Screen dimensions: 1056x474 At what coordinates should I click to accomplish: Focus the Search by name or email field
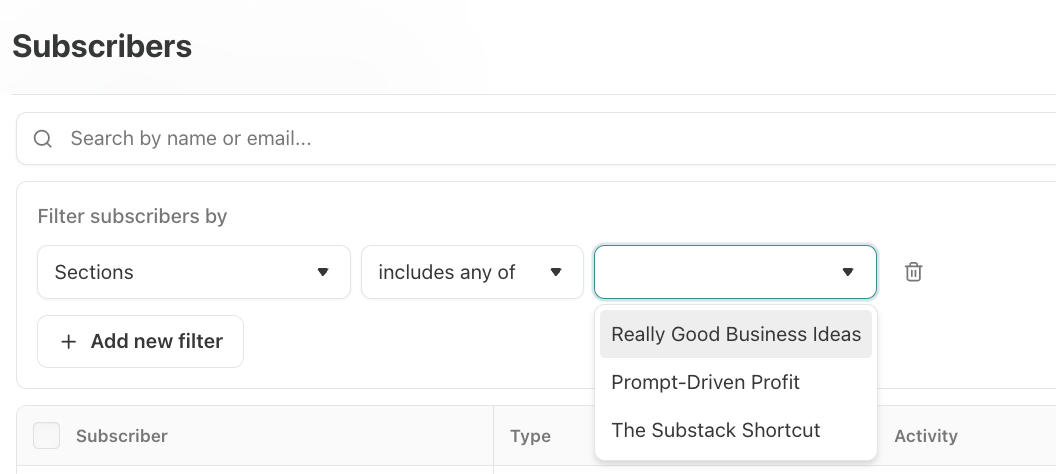[x=500, y=139]
